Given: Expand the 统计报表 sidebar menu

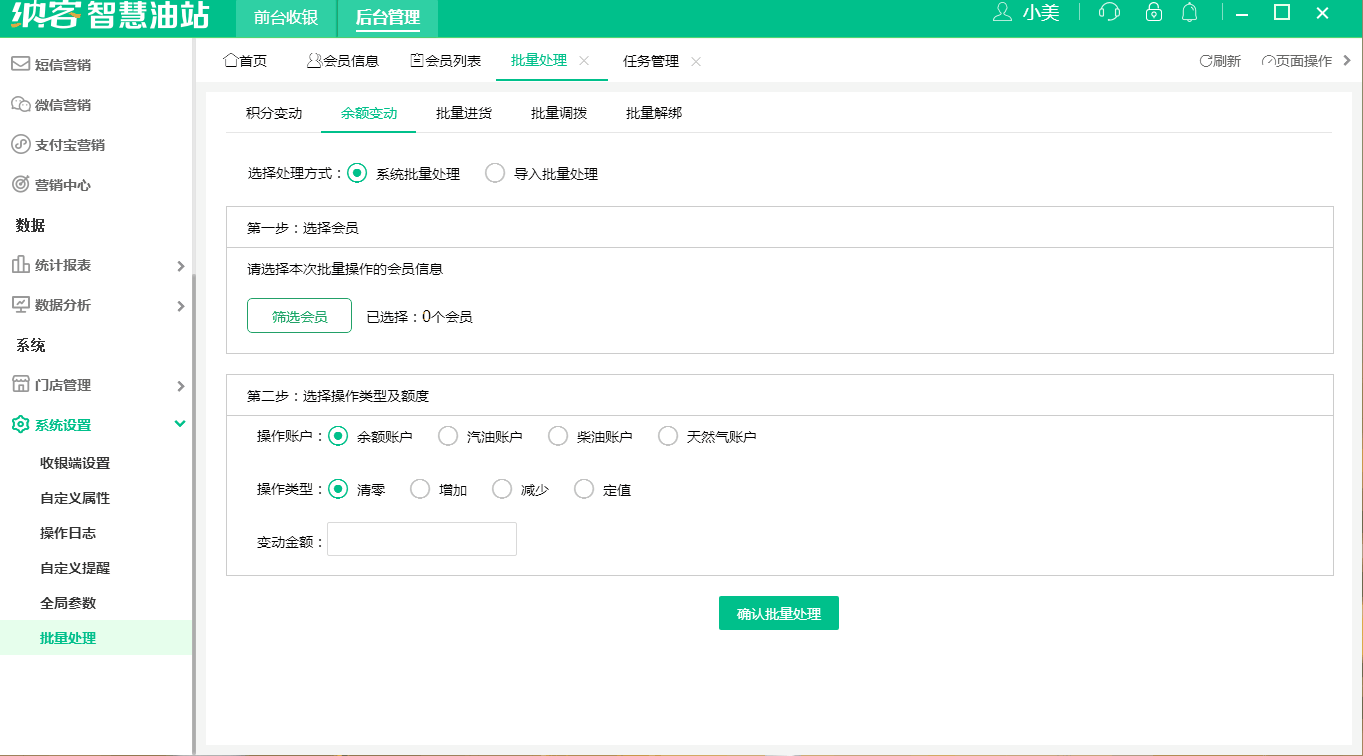Looking at the screenshot, I should pos(181,265).
